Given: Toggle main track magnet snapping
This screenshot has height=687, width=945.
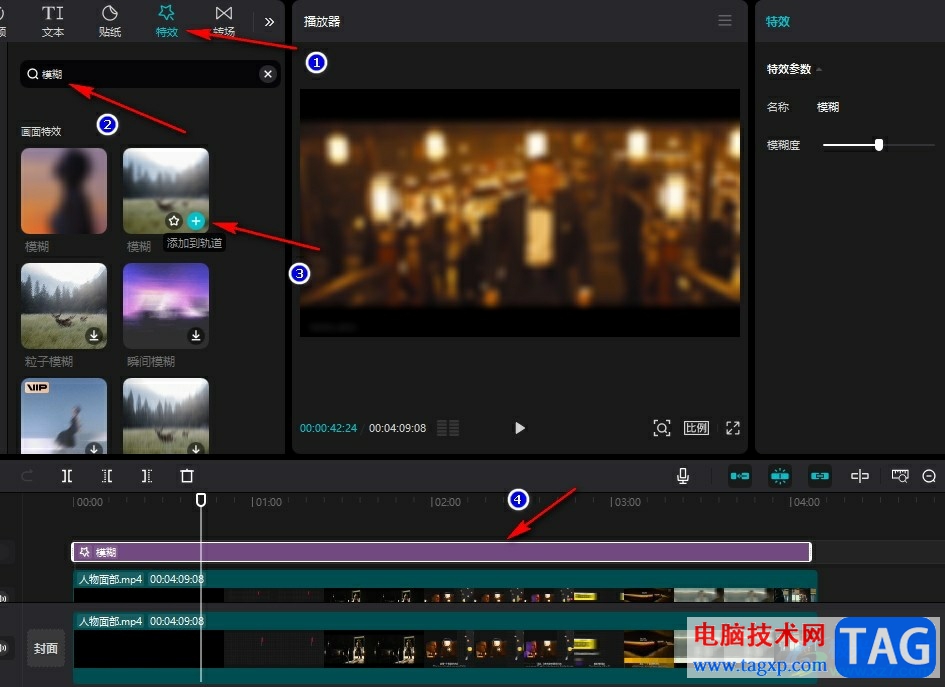Looking at the screenshot, I should tap(739, 476).
